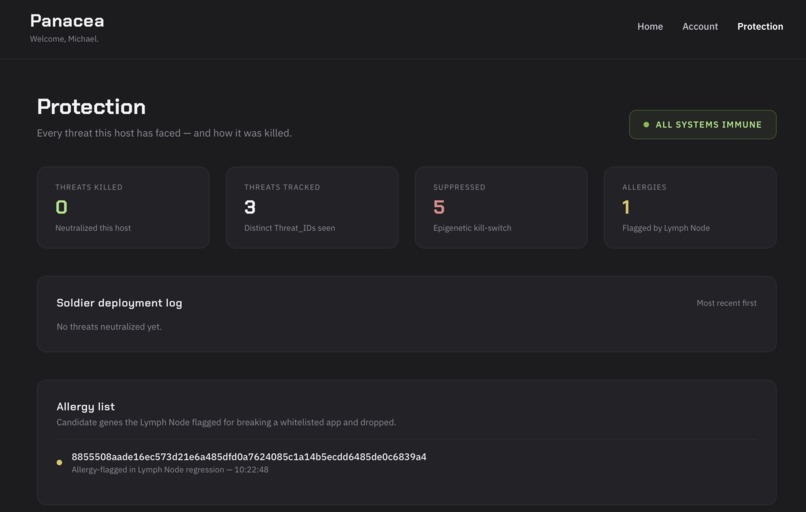Open the Allergies stat card
806x512 pixels.
690,207
